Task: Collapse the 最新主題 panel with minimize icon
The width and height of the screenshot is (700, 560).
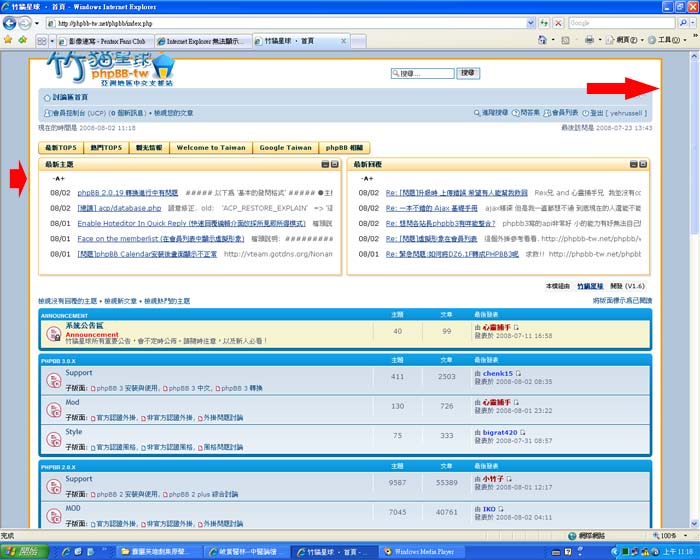Action: pyautogui.click(x=325, y=164)
